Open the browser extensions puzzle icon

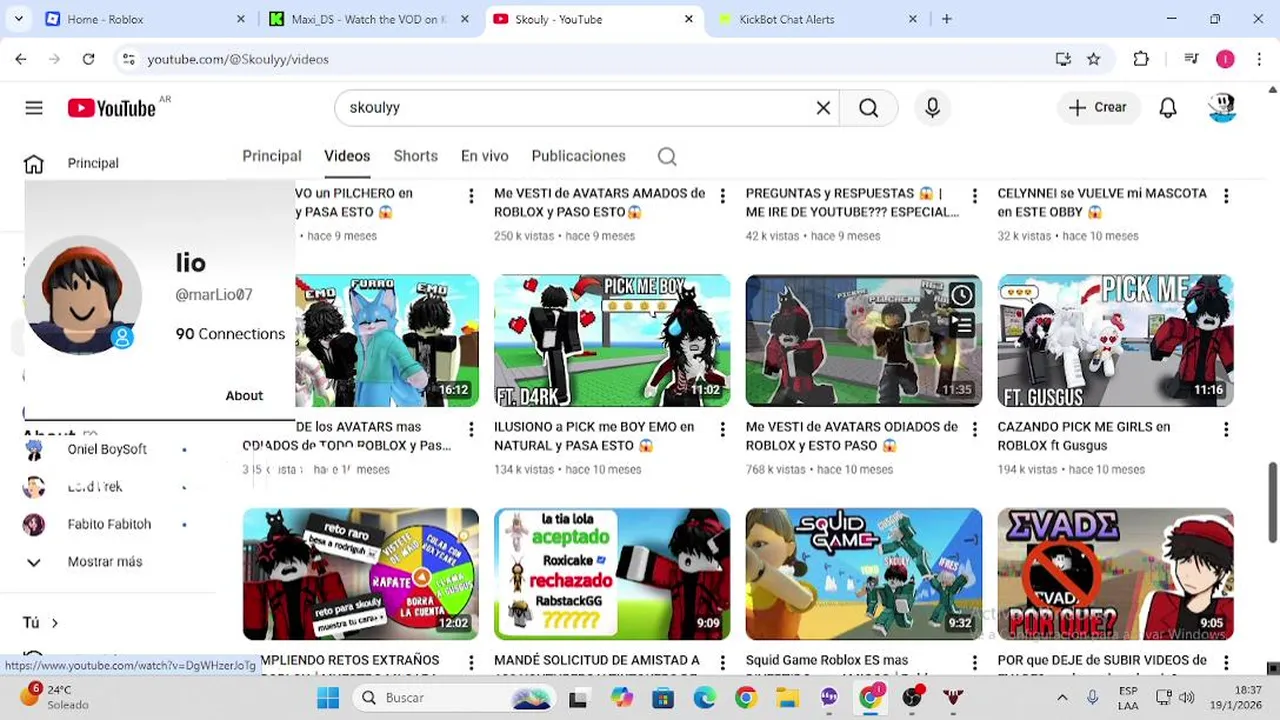point(1141,59)
